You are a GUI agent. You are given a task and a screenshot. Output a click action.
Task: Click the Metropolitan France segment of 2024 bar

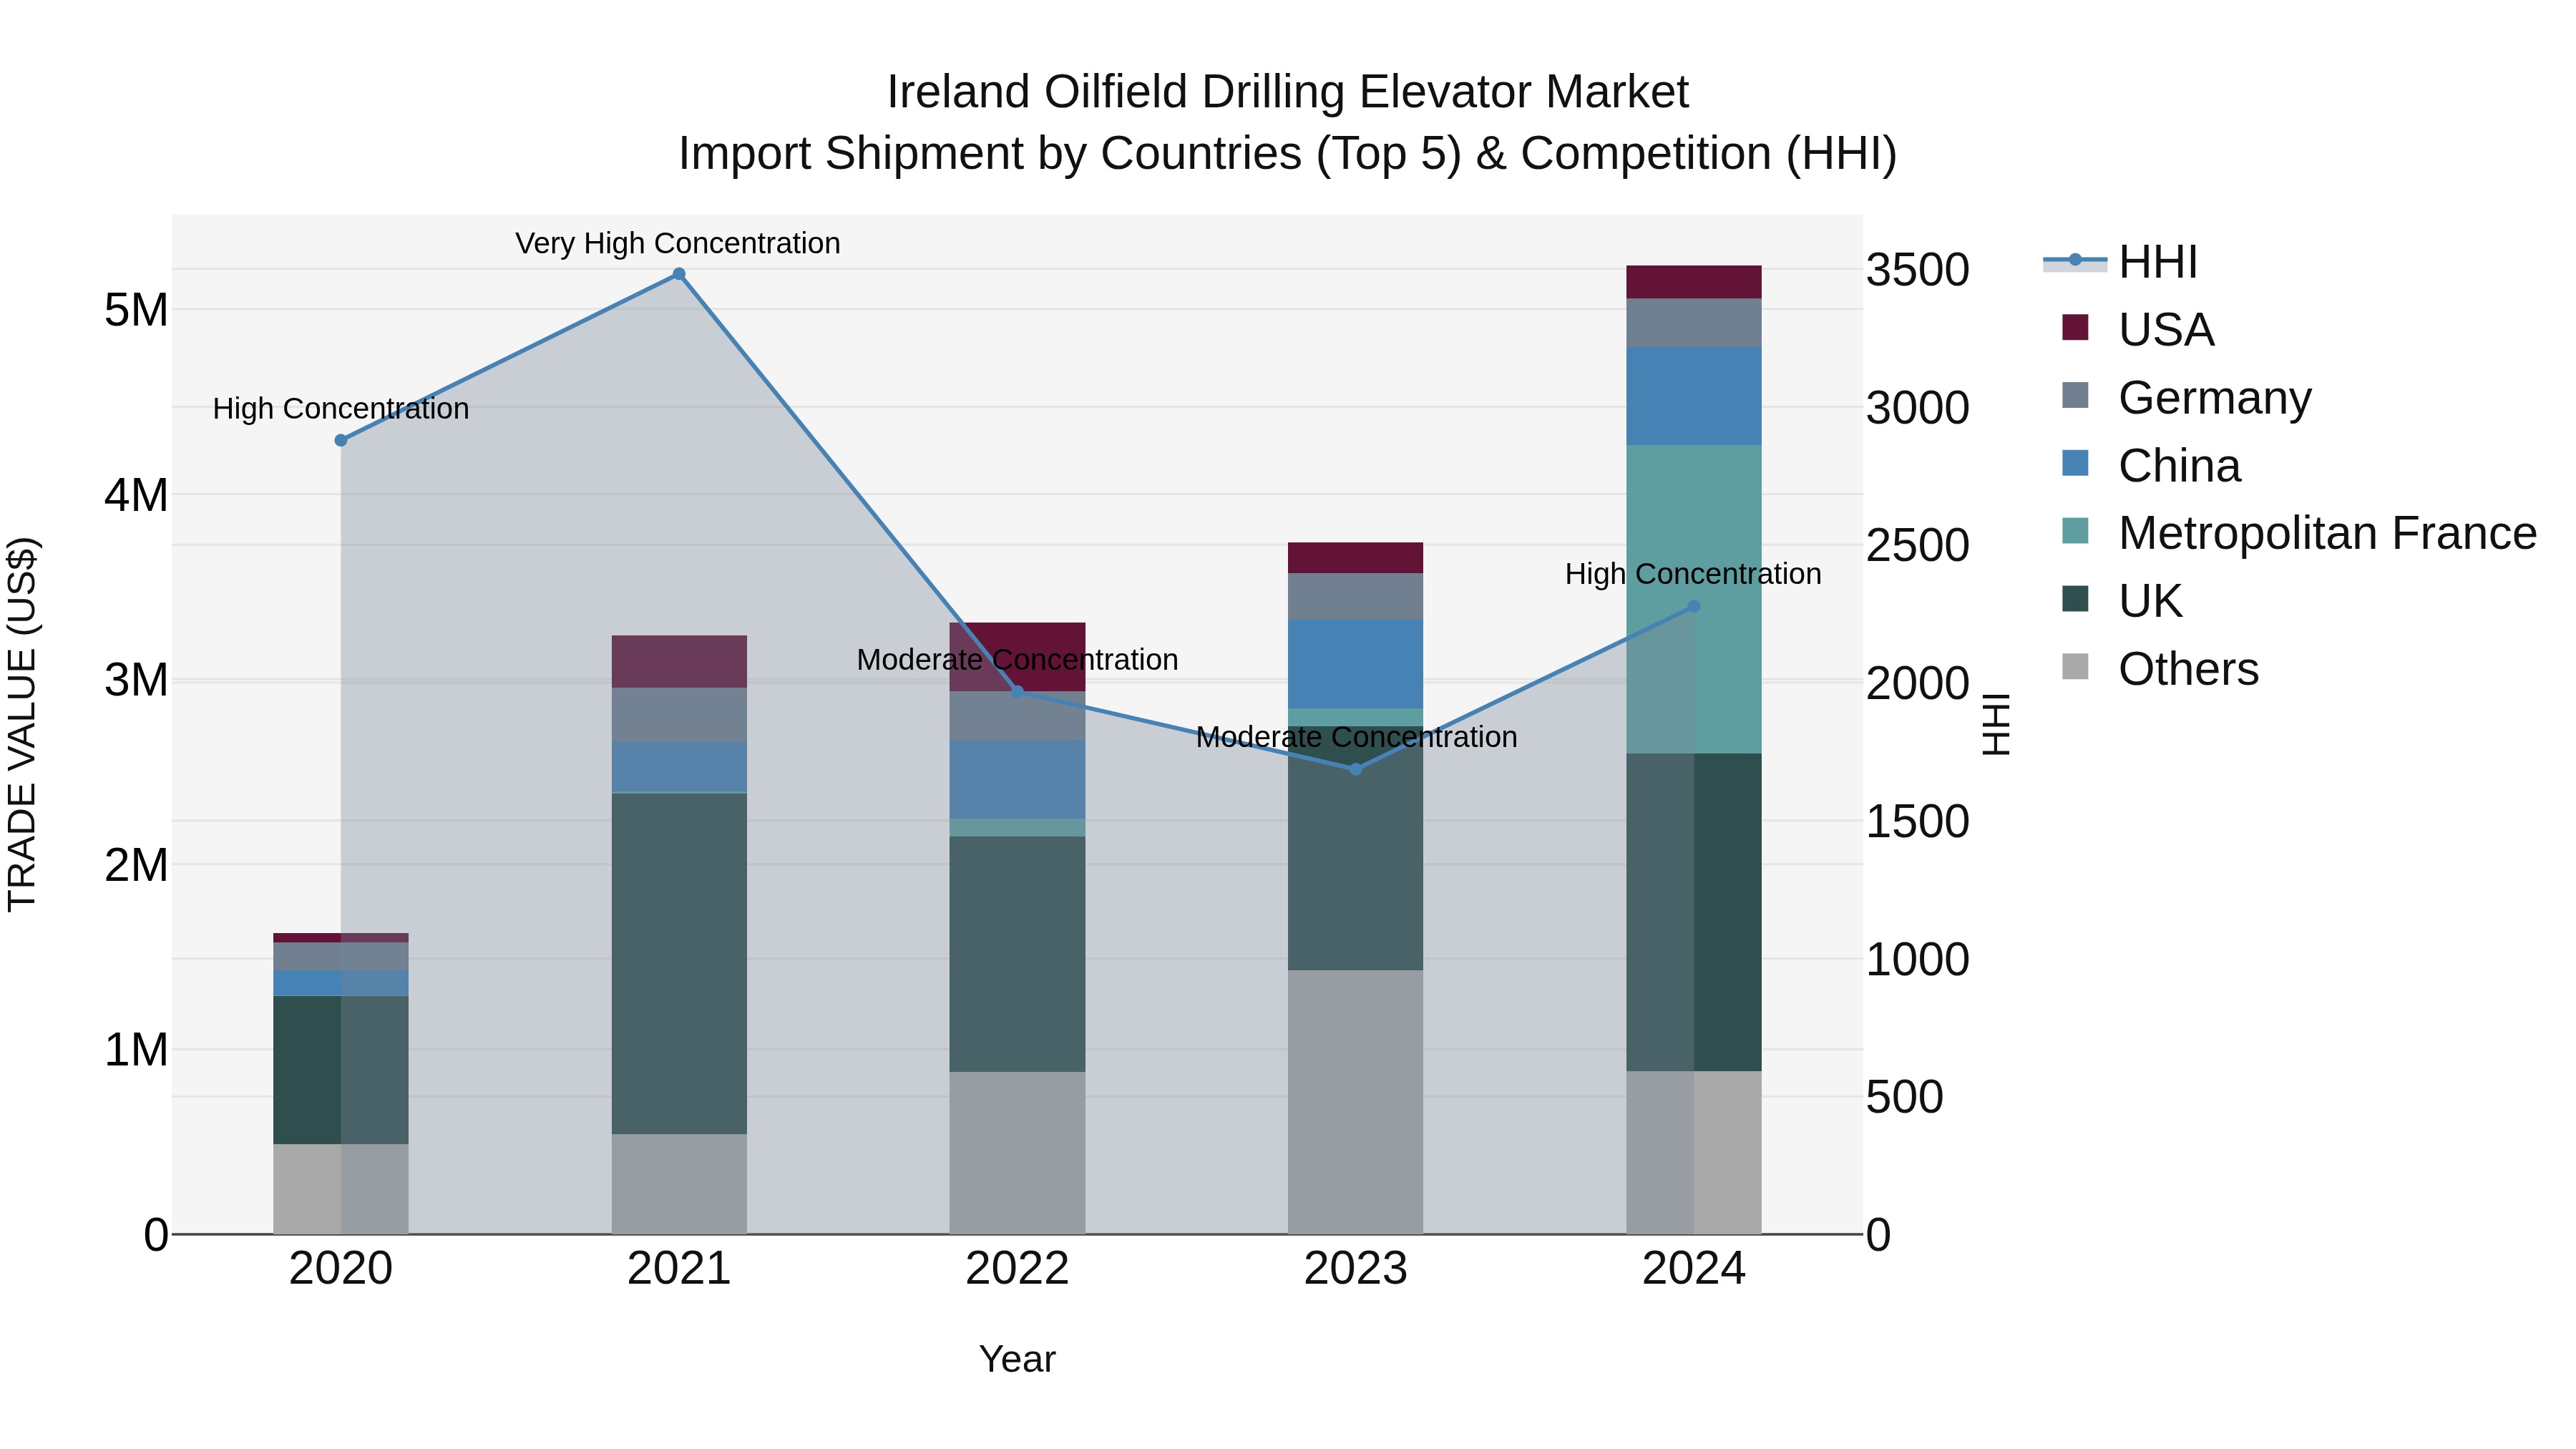(1694, 599)
